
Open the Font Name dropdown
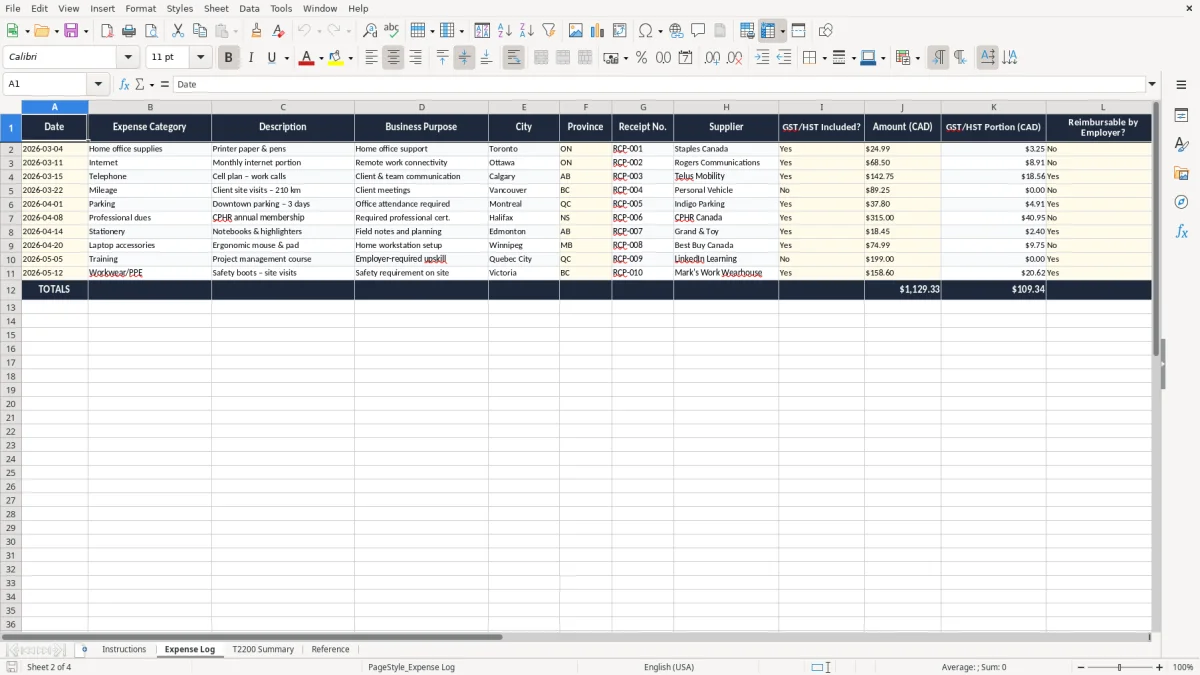click(x=128, y=58)
